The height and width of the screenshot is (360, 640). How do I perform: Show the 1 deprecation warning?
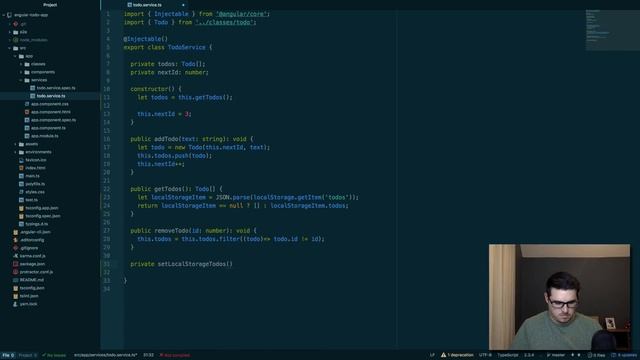pyautogui.click(x=457, y=355)
